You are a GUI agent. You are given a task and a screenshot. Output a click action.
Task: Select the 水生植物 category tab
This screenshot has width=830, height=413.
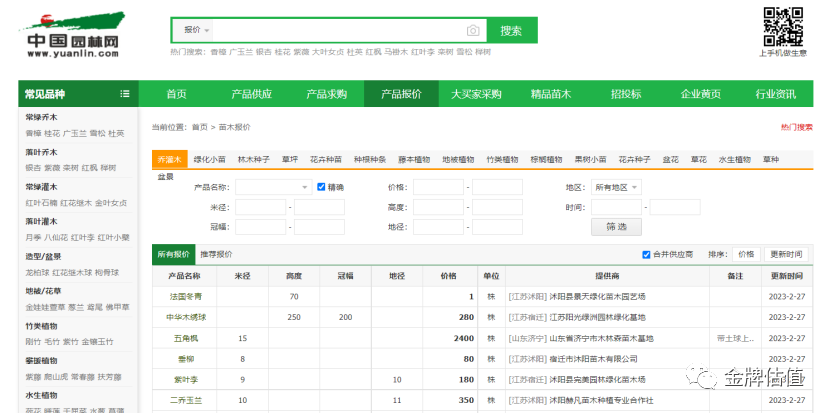tap(735, 159)
